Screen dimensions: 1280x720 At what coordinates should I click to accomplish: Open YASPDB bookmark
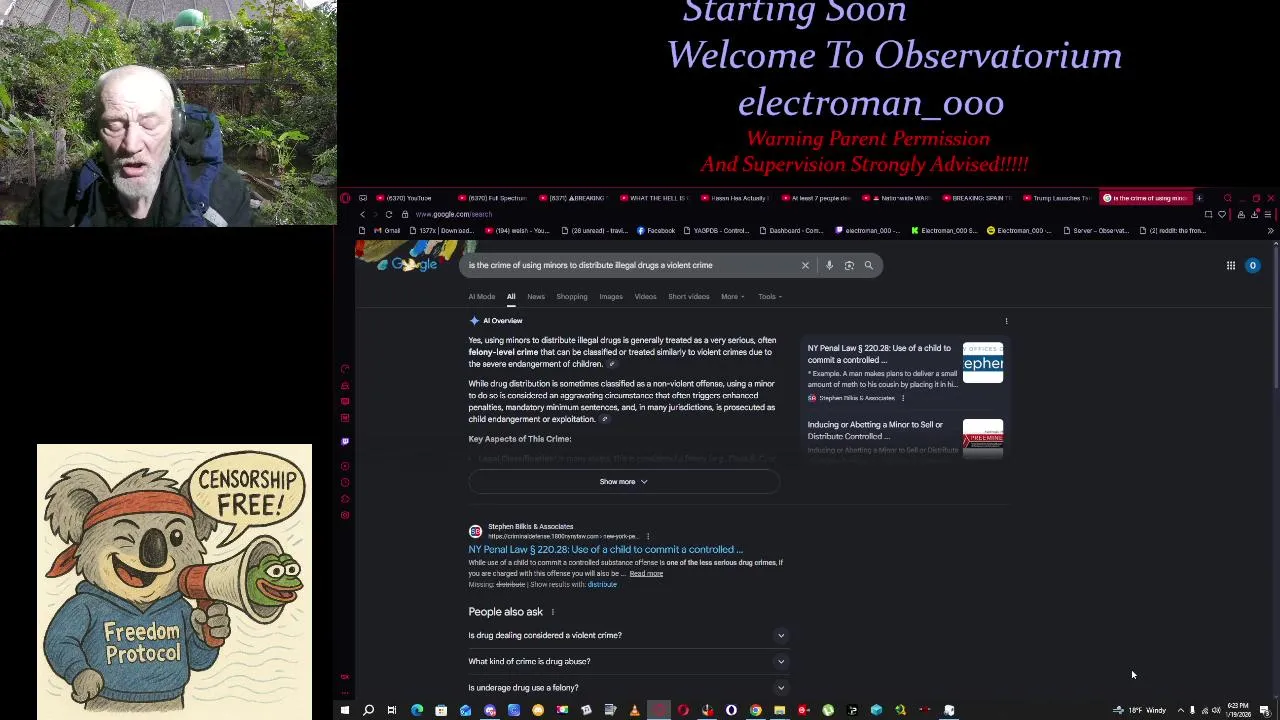pyautogui.click(x=716, y=231)
